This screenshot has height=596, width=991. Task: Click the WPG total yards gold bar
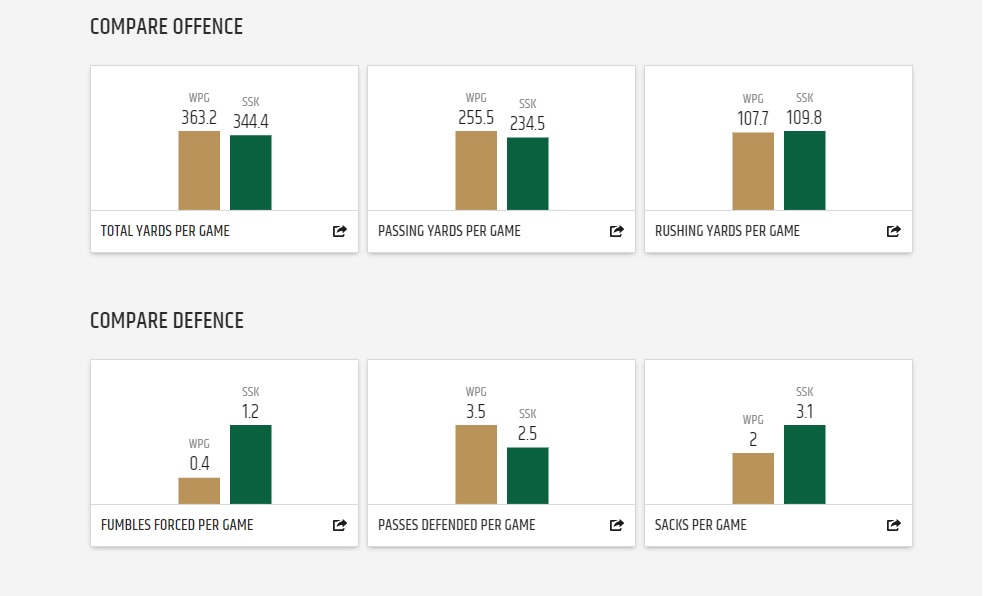pyautogui.click(x=199, y=170)
